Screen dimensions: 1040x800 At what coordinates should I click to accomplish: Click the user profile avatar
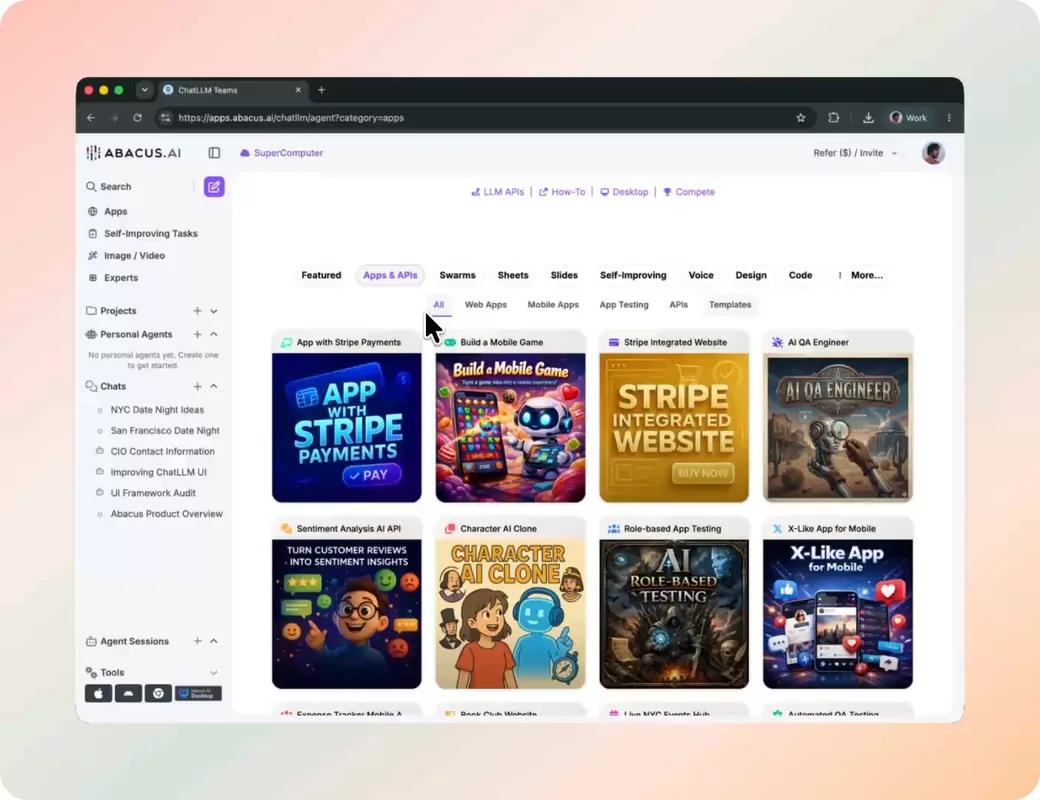933,153
